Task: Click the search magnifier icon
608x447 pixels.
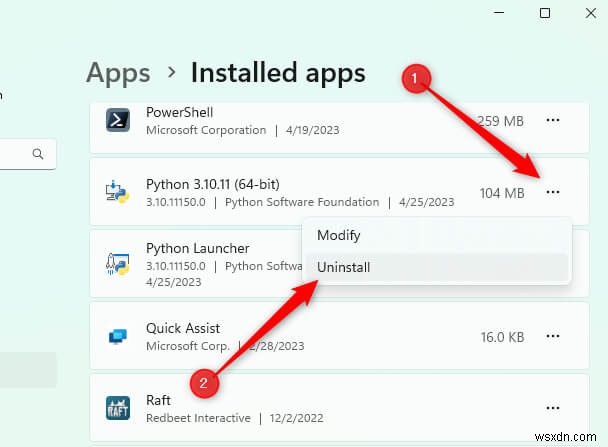Action: (38, 154)
